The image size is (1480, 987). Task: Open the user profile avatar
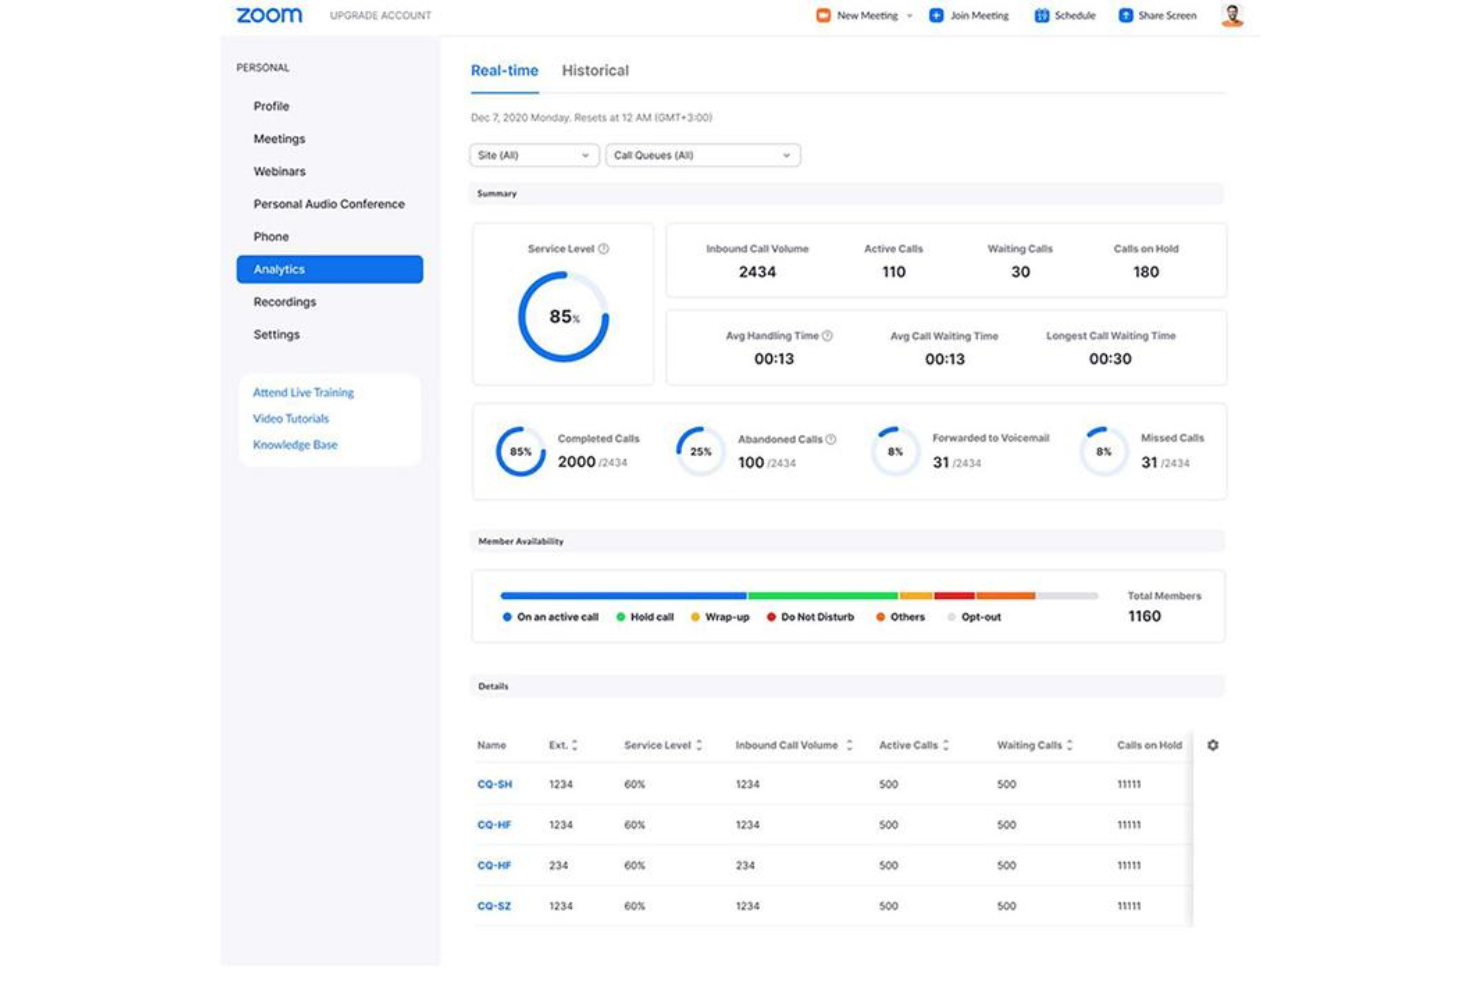[x=1232, y=15]
